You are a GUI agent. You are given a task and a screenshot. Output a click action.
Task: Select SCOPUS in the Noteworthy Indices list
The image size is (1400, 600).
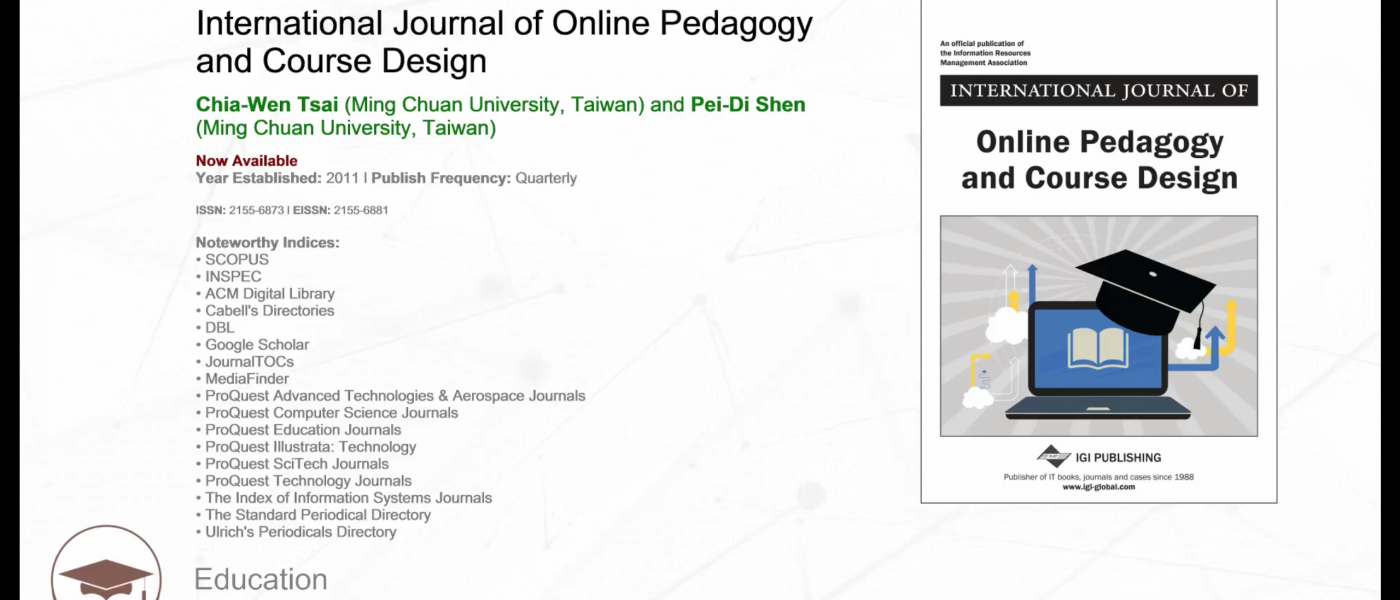coord(237,260)
